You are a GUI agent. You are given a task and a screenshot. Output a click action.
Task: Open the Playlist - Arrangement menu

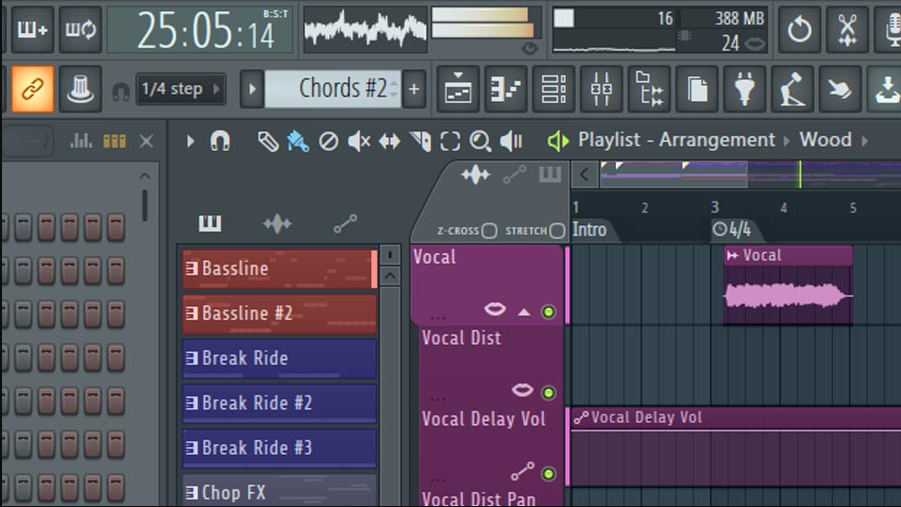click(676, 140)
